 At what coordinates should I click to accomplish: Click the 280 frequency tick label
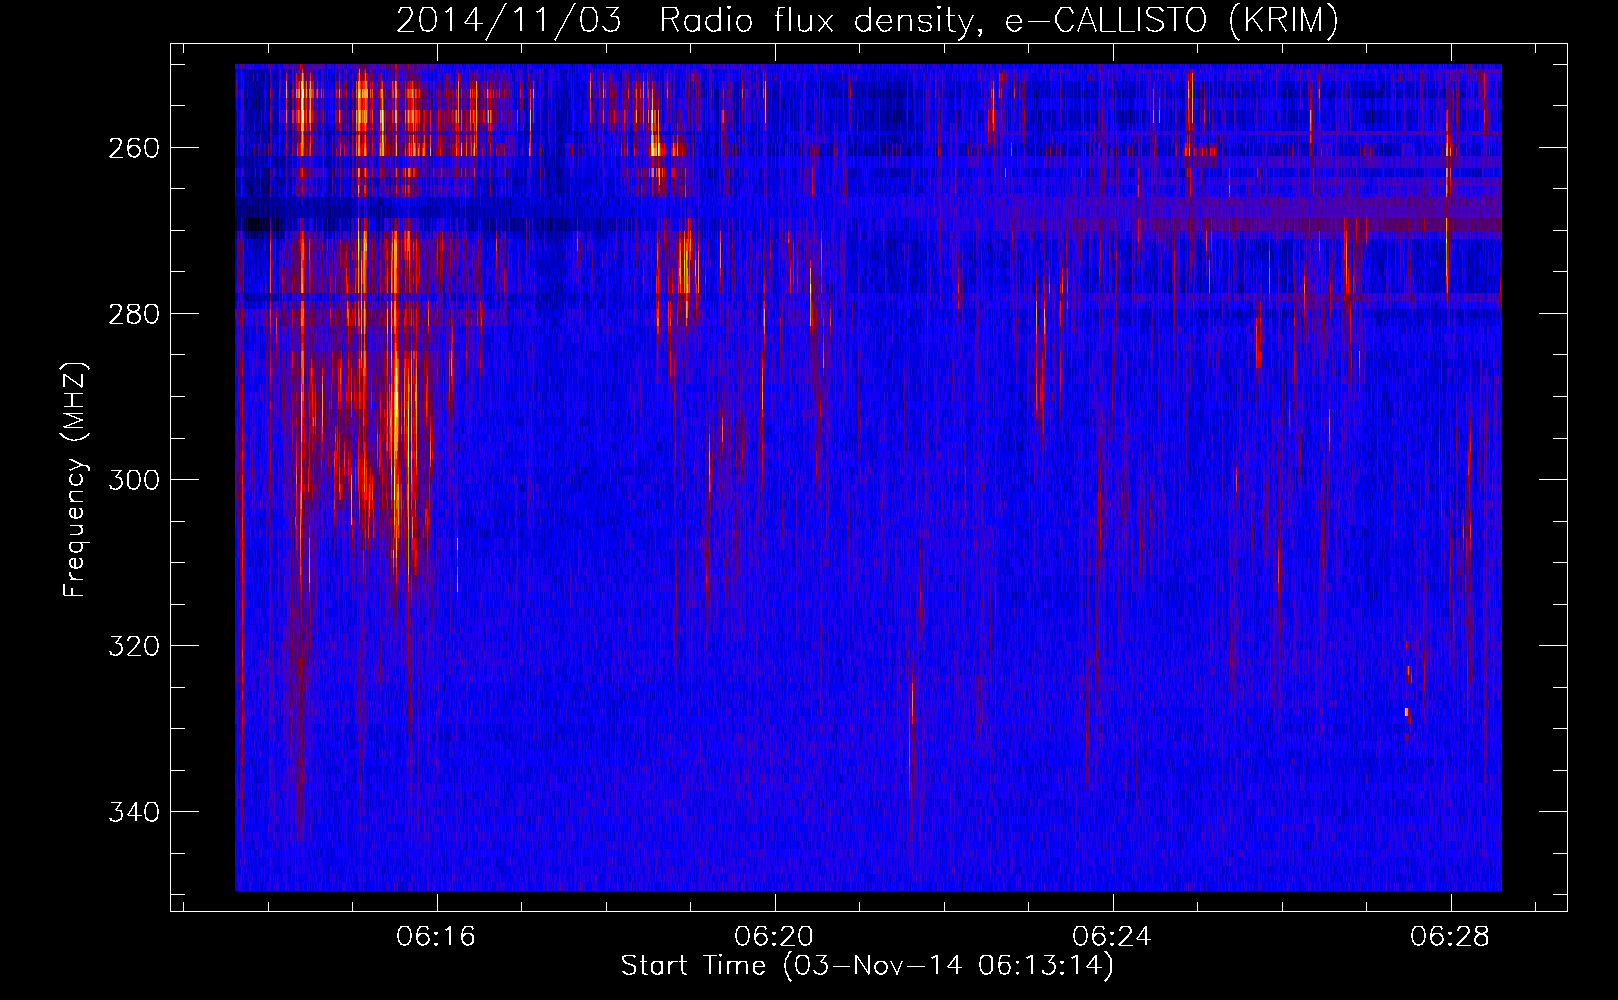[x=136, y=314]
